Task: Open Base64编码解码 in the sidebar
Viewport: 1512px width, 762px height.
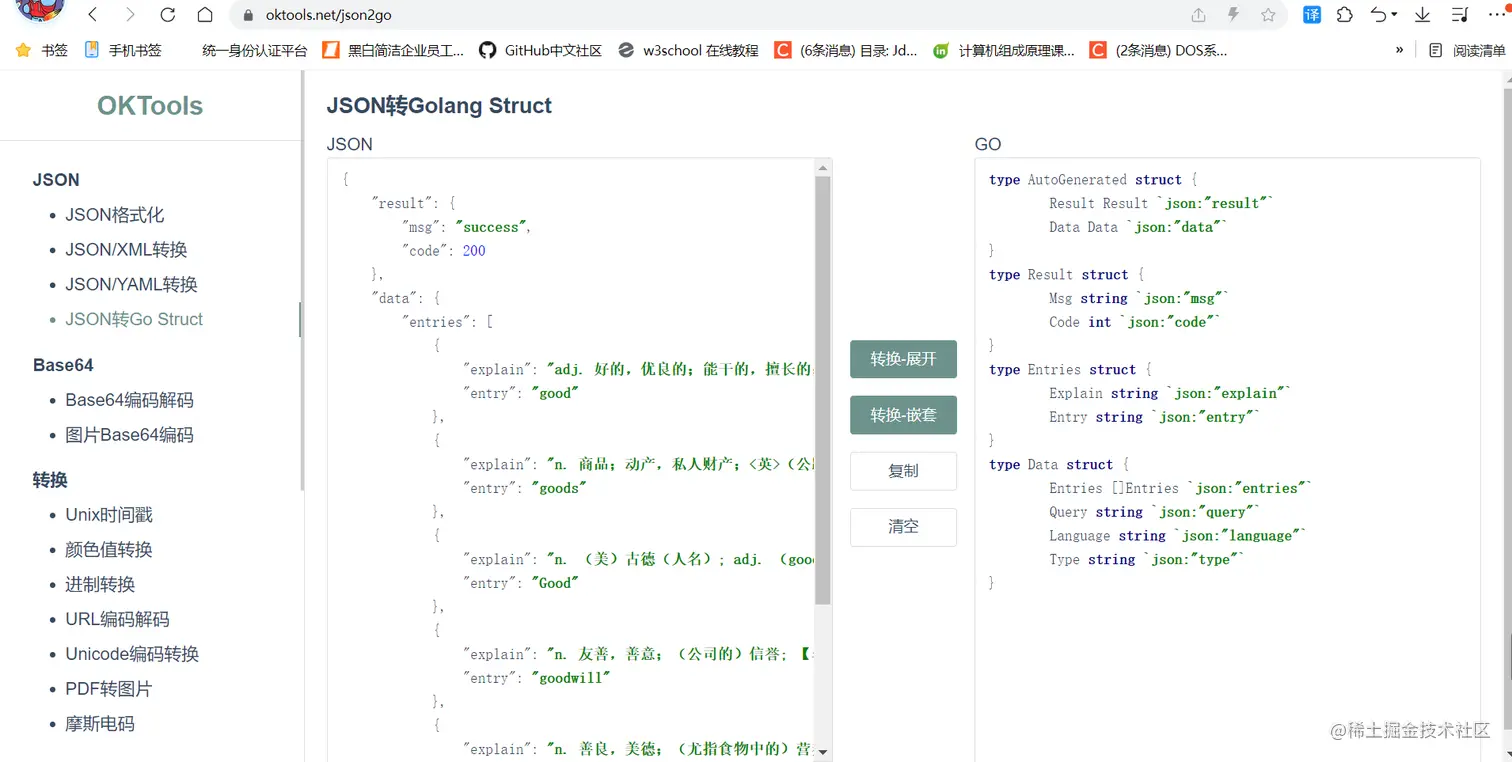Action: pyautogui.click(x=130, y=400)
